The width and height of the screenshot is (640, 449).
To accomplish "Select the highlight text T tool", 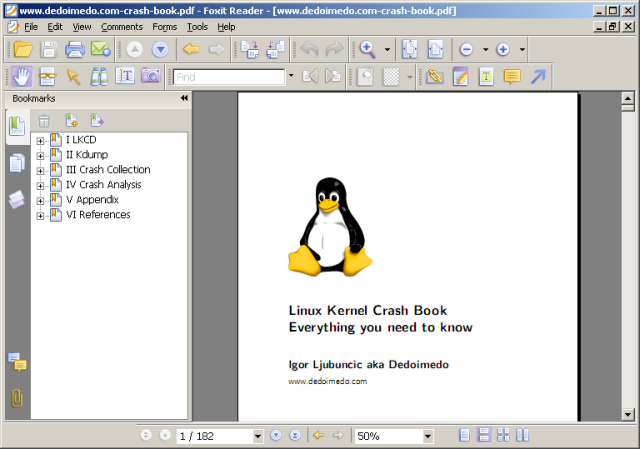I will 486,77.
